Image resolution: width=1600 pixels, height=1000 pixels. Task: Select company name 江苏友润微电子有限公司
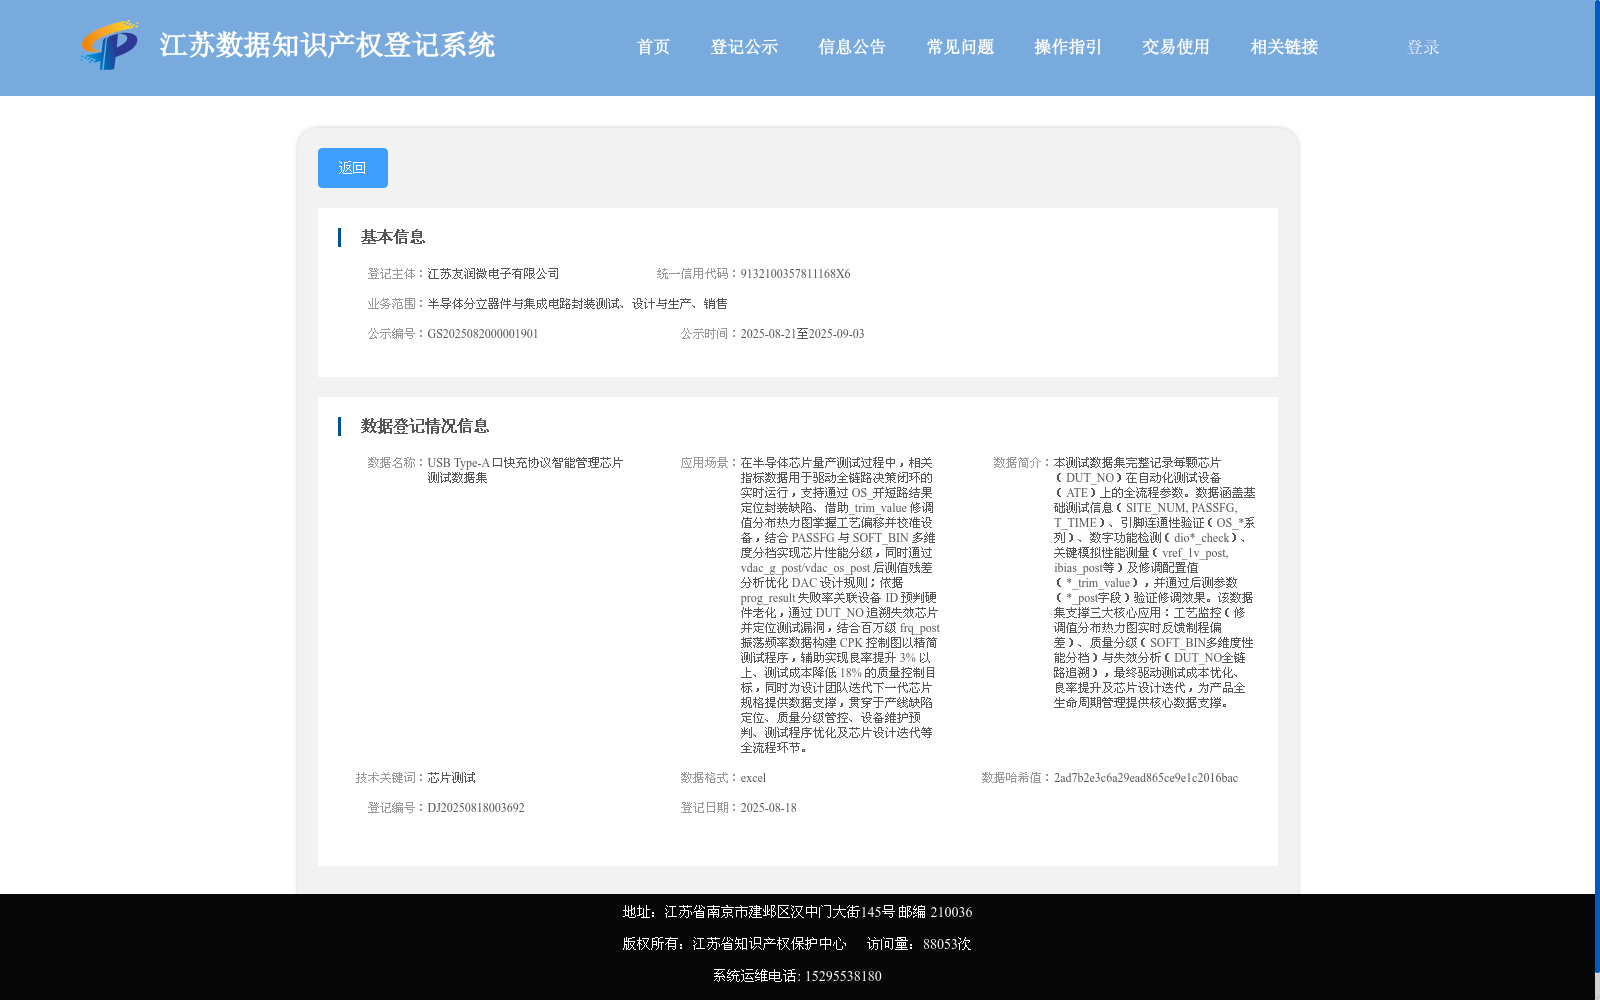493,274
